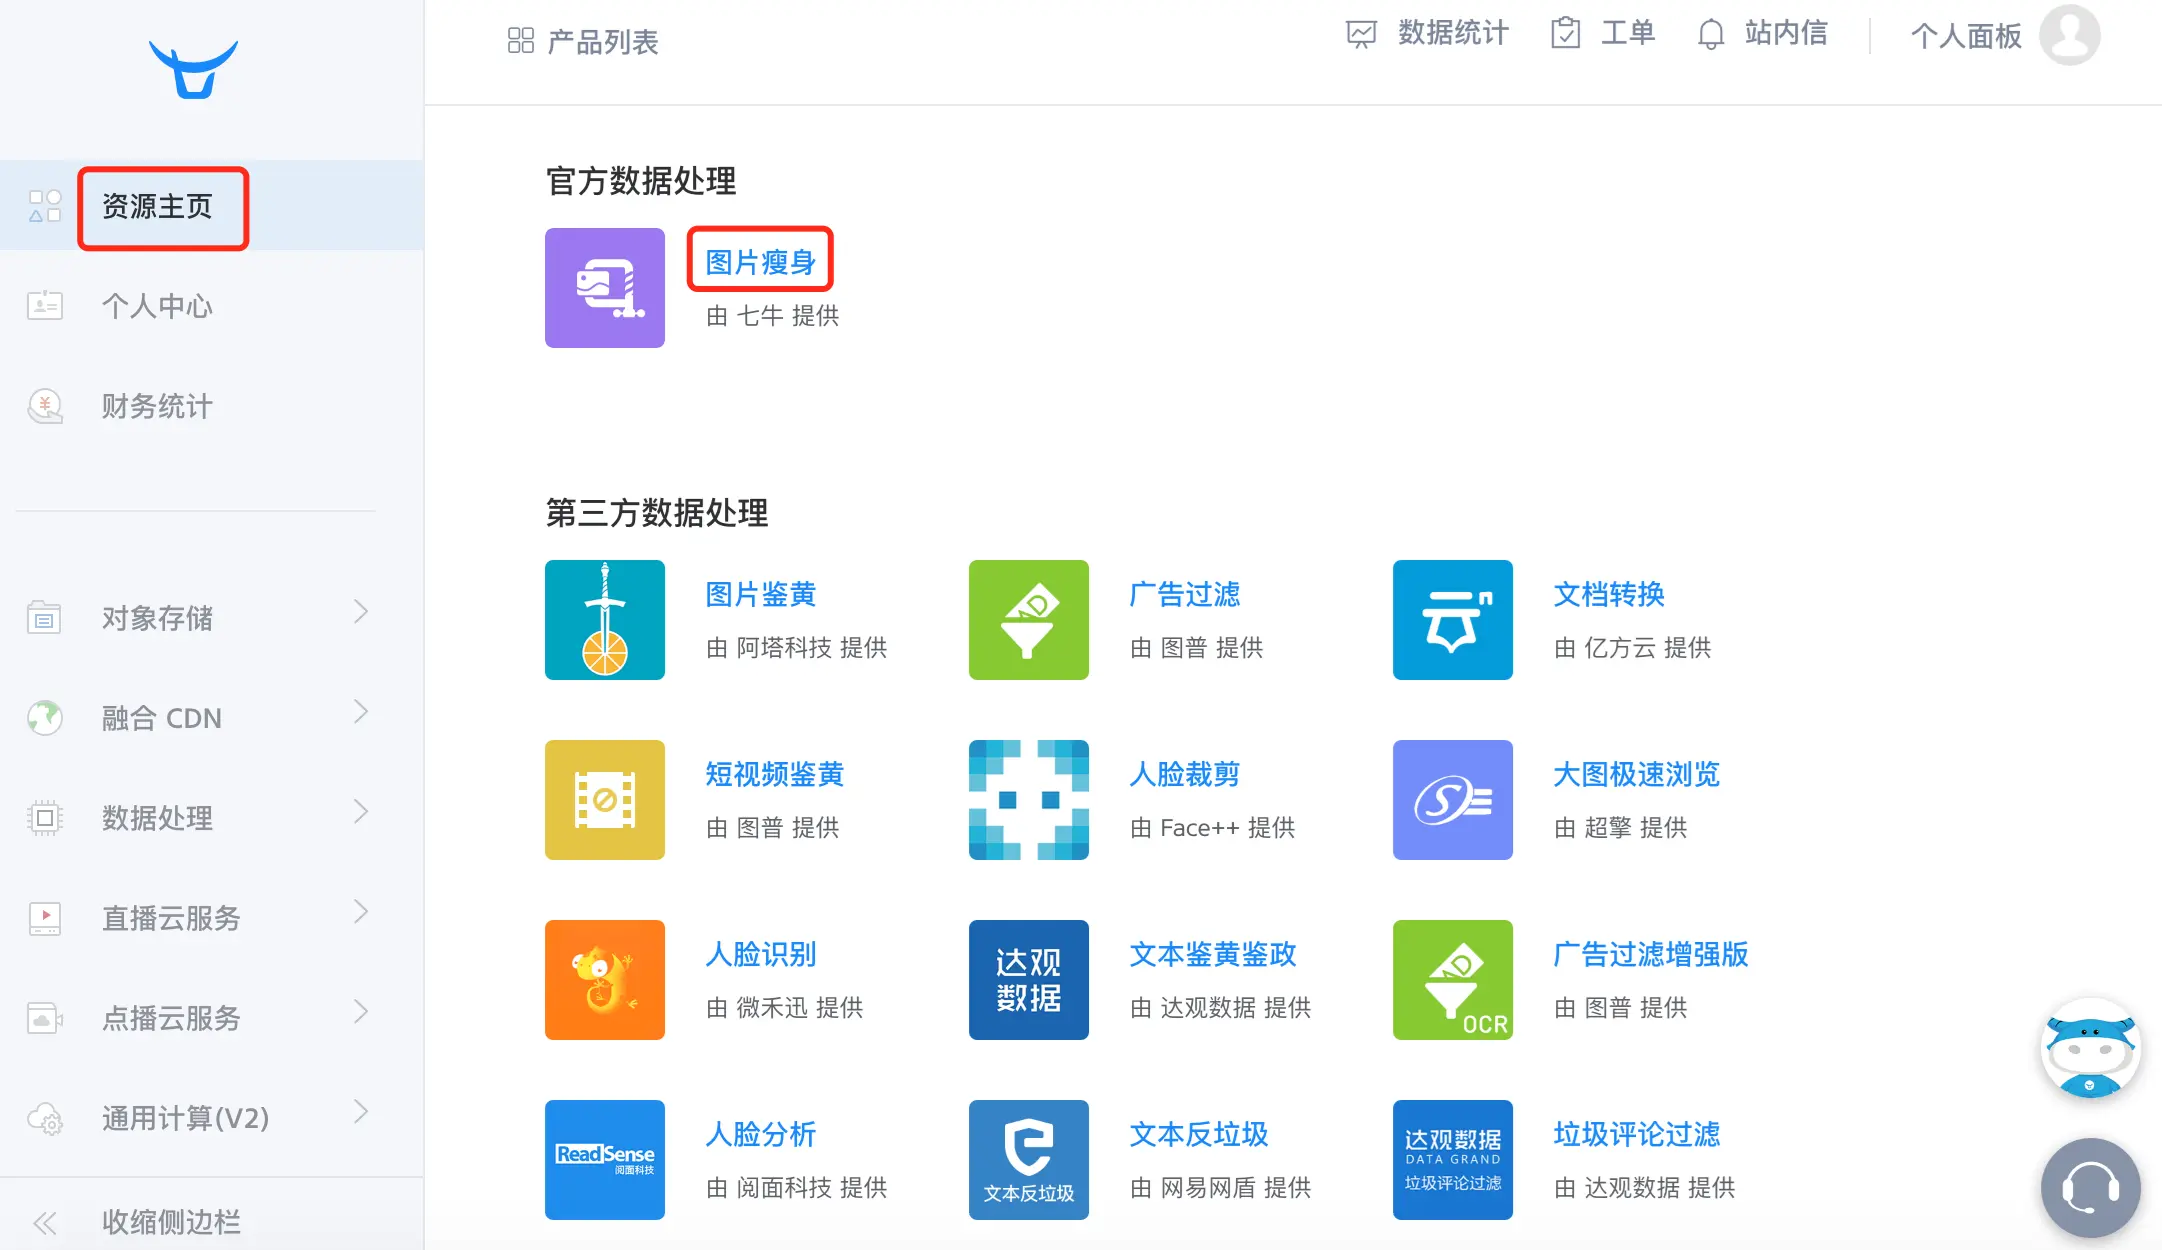Click the Qiniu bull logo
The image size is (2162, 1250).
[x=193, y=69]
